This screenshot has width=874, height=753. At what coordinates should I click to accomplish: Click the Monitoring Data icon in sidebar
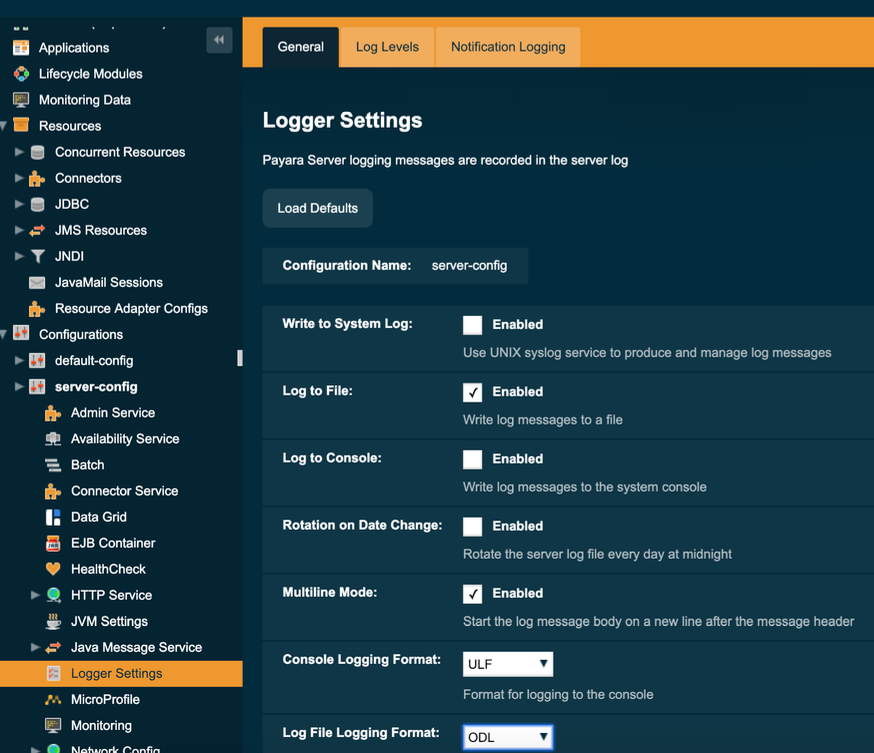point(21,100)
